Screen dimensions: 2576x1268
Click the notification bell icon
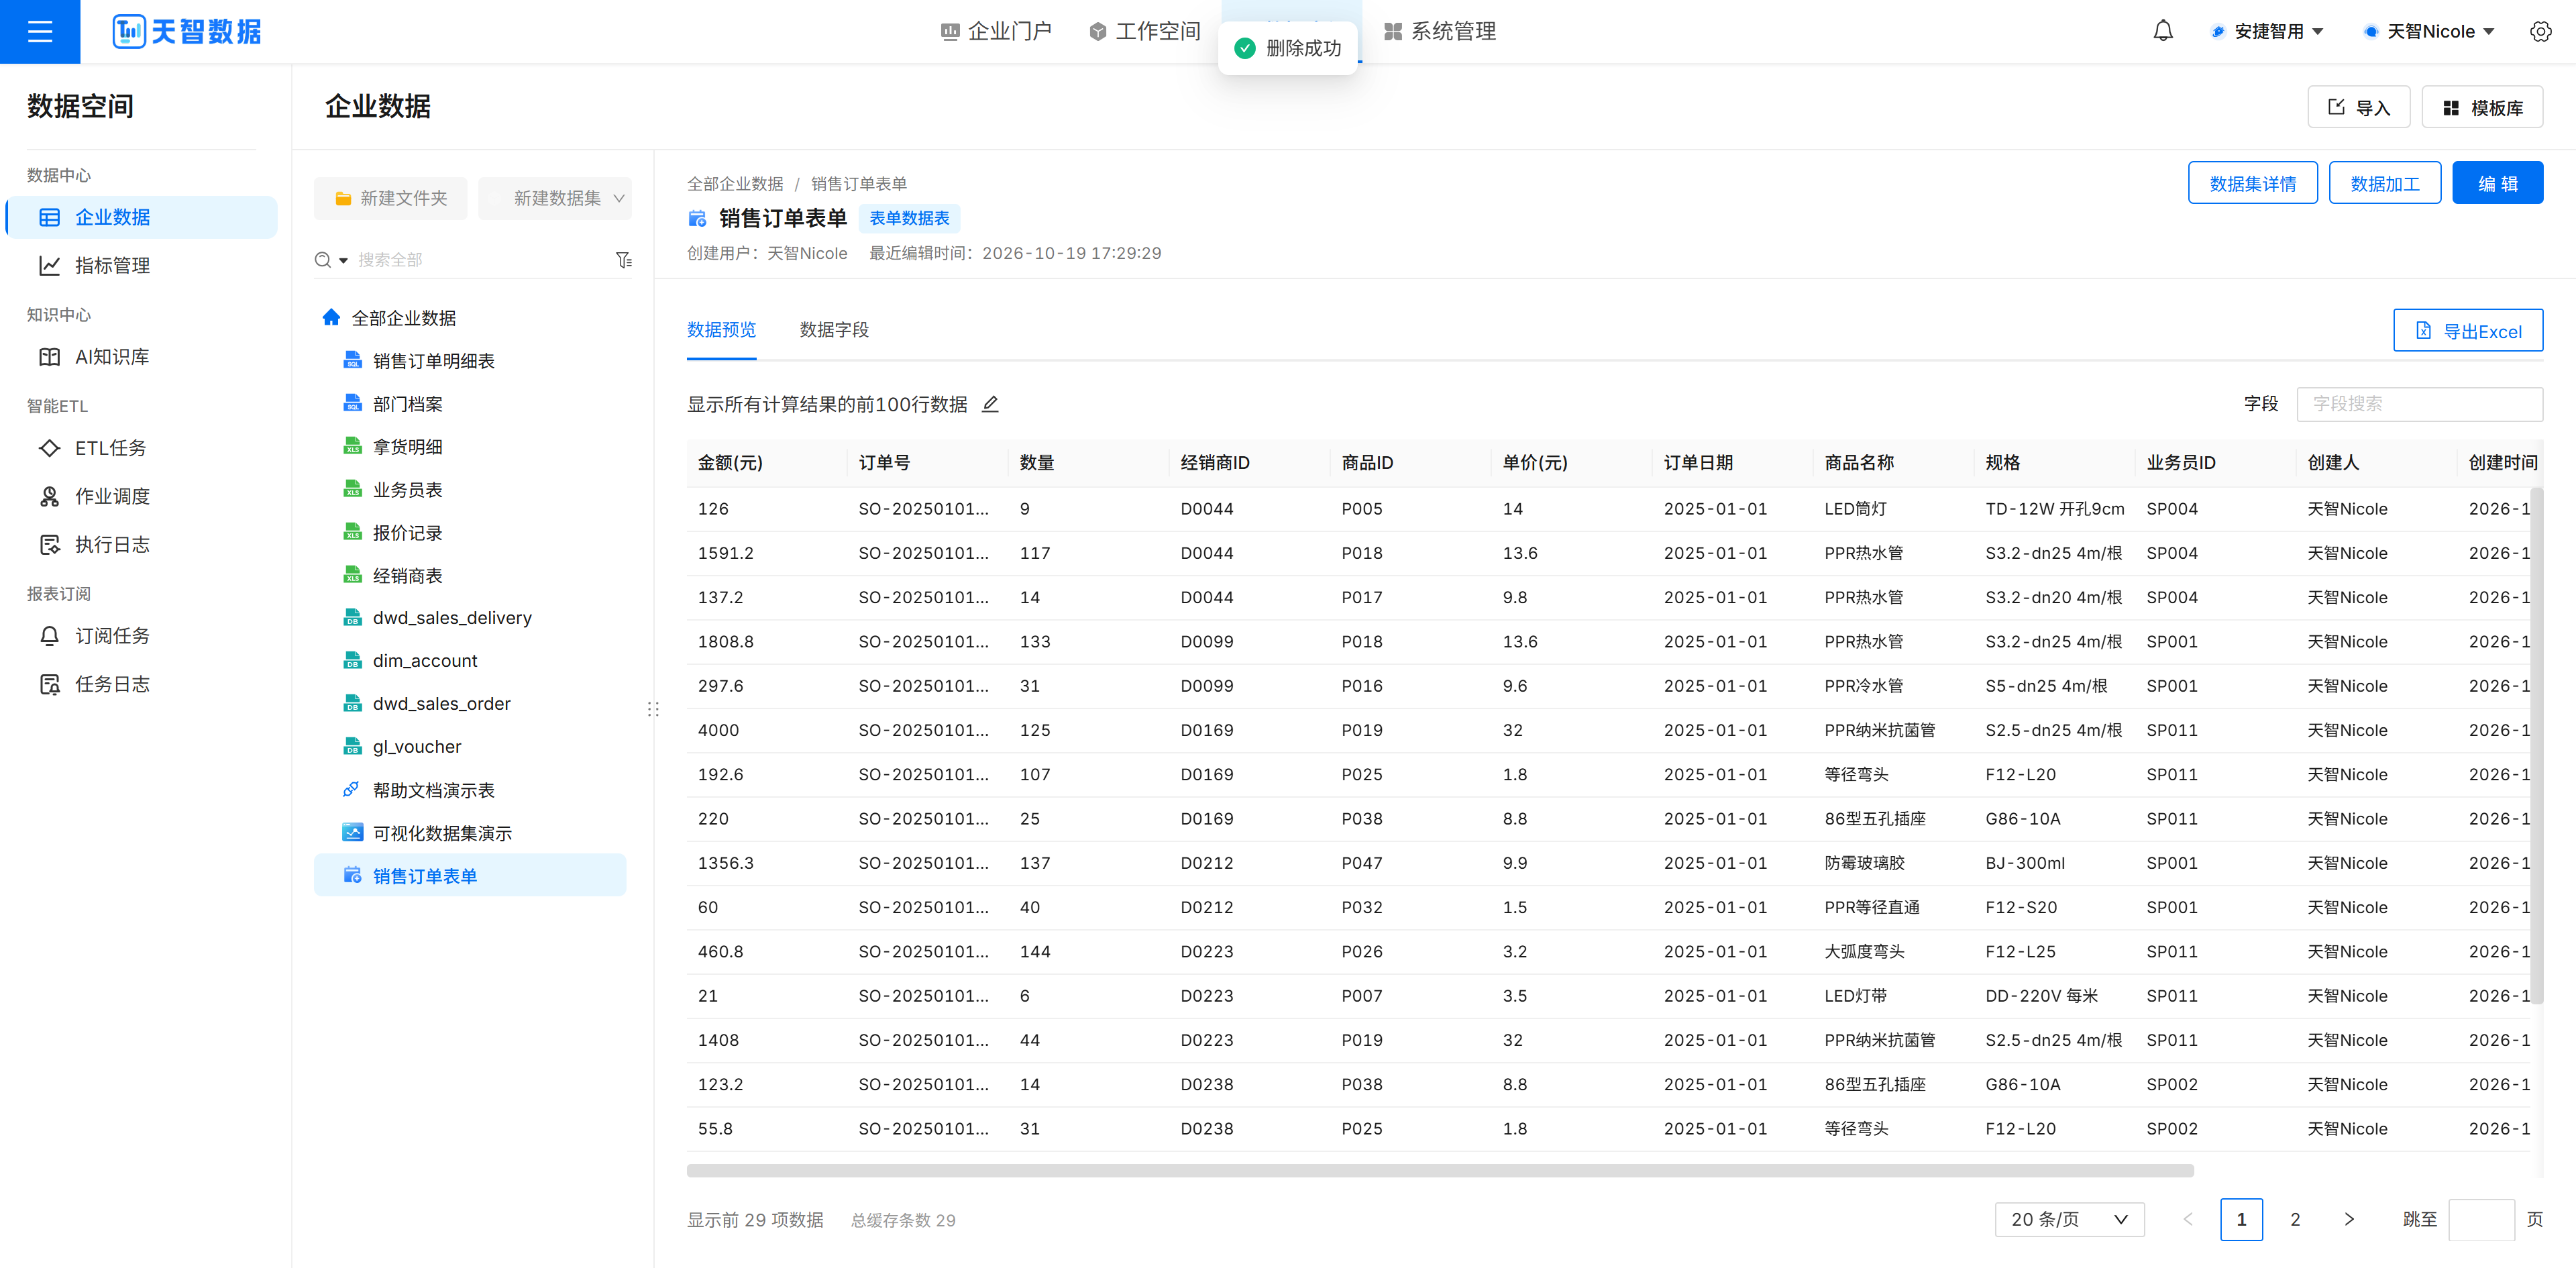(2162, 31)
